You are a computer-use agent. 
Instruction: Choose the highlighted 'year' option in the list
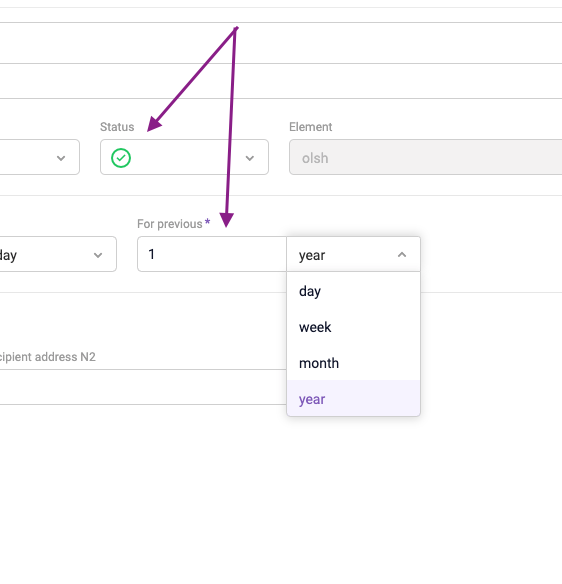353,399
